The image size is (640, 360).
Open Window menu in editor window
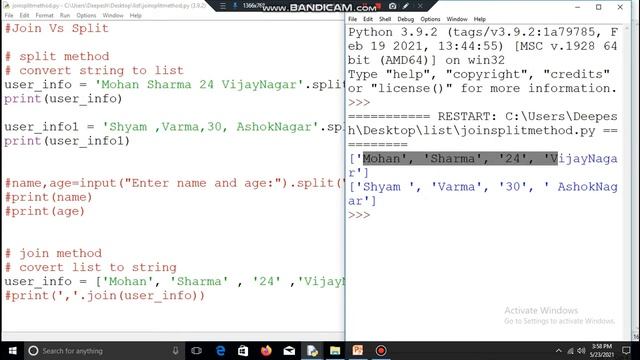pos(113,16)
